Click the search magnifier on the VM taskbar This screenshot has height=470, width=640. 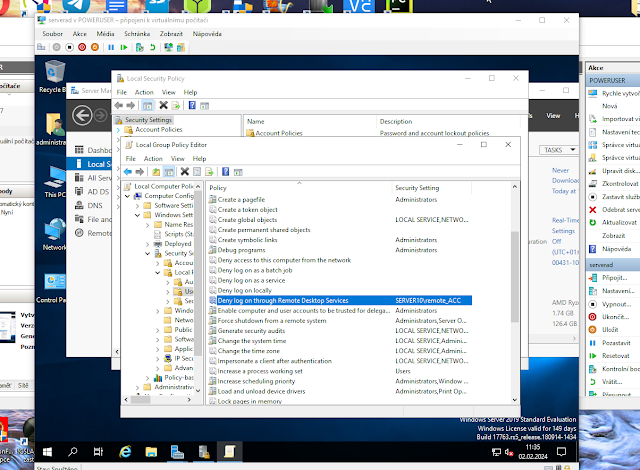pos(73,452)
